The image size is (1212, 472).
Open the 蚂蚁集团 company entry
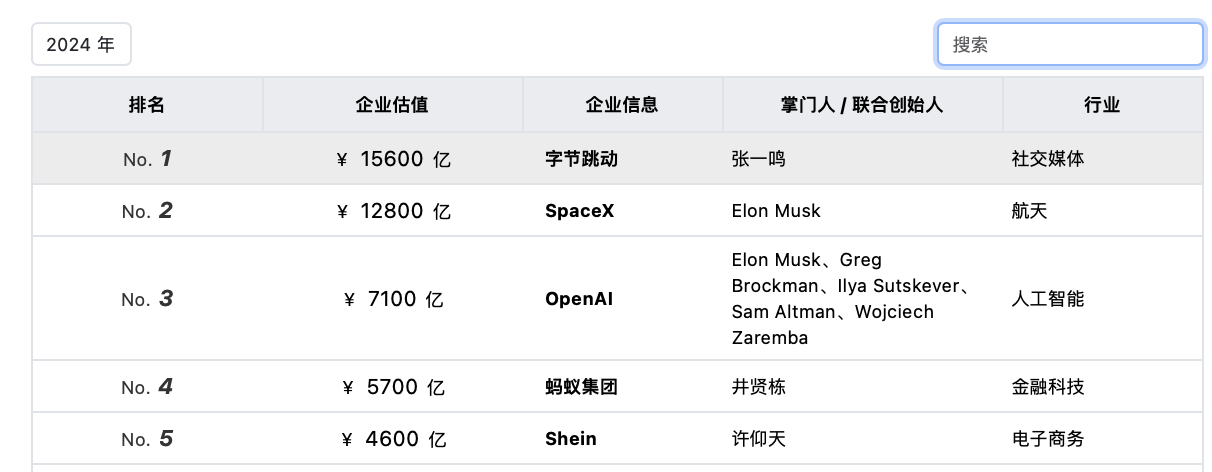click(x=581, y=387)
